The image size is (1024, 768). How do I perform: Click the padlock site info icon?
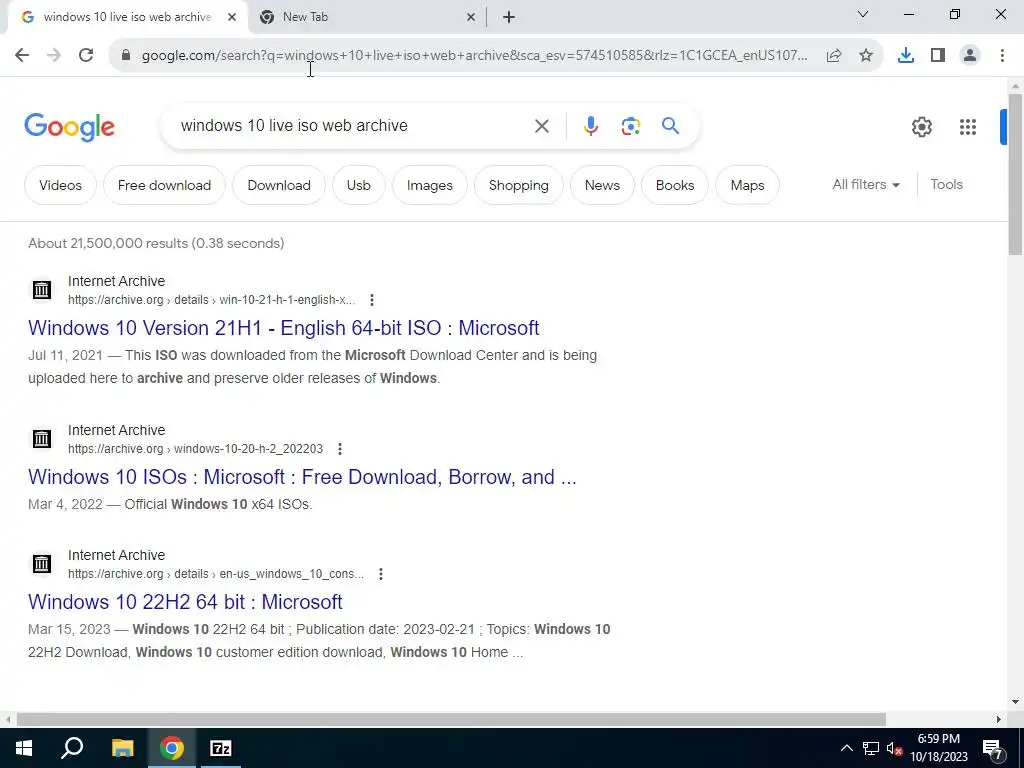126,56
